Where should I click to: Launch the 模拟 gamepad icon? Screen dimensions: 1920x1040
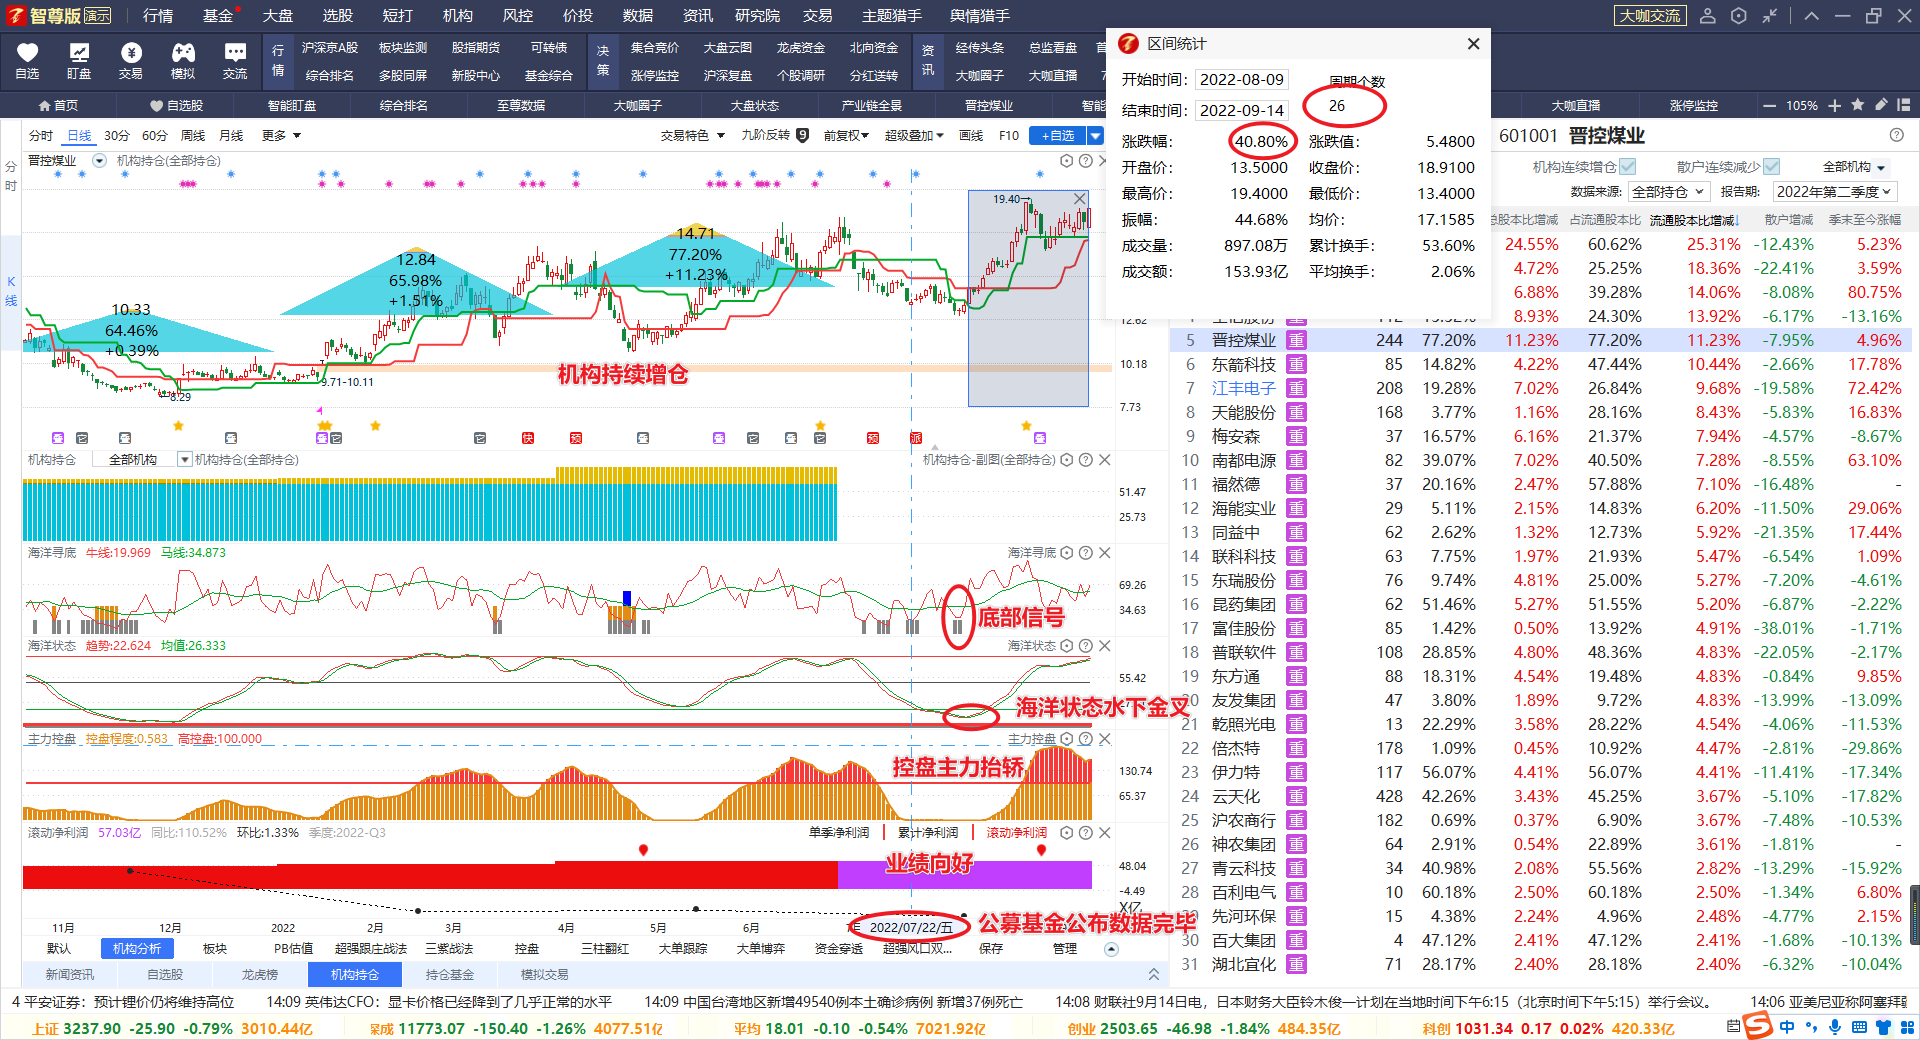pos(183,53)
